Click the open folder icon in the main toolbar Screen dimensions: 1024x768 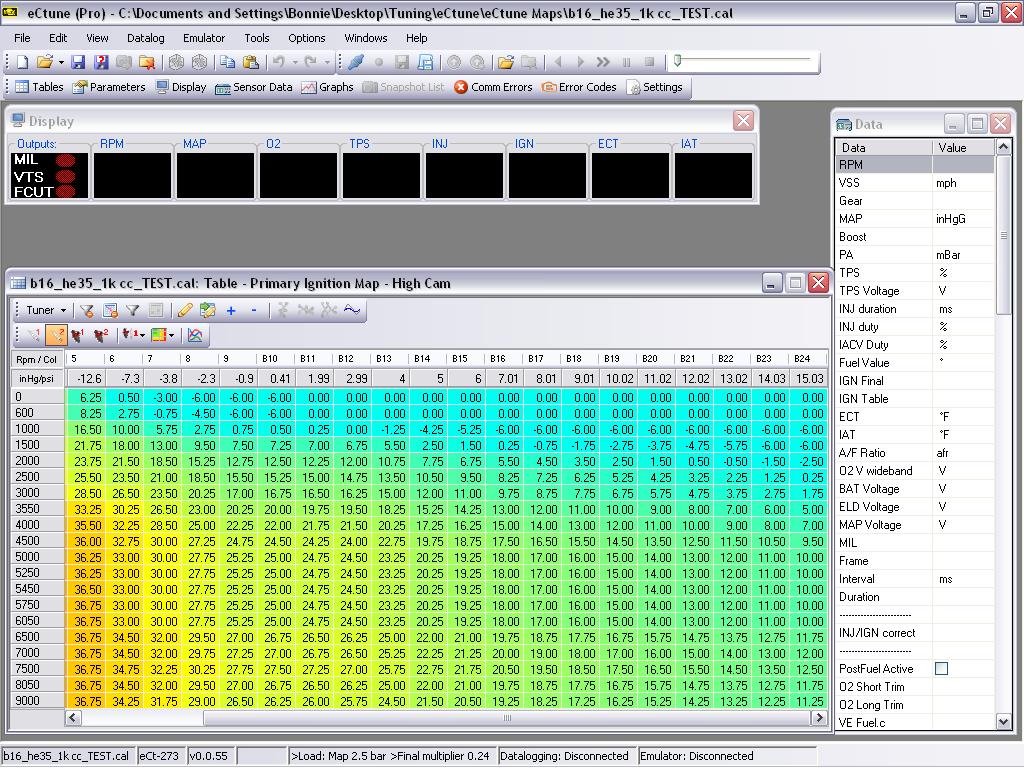click(x=44, y=62)
